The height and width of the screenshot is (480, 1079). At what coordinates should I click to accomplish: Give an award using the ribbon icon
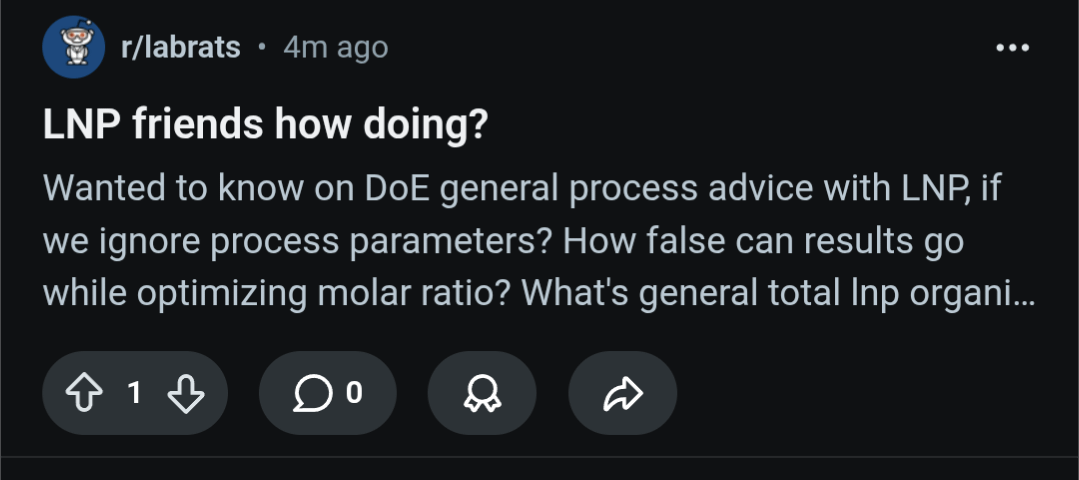pos(482,394)
